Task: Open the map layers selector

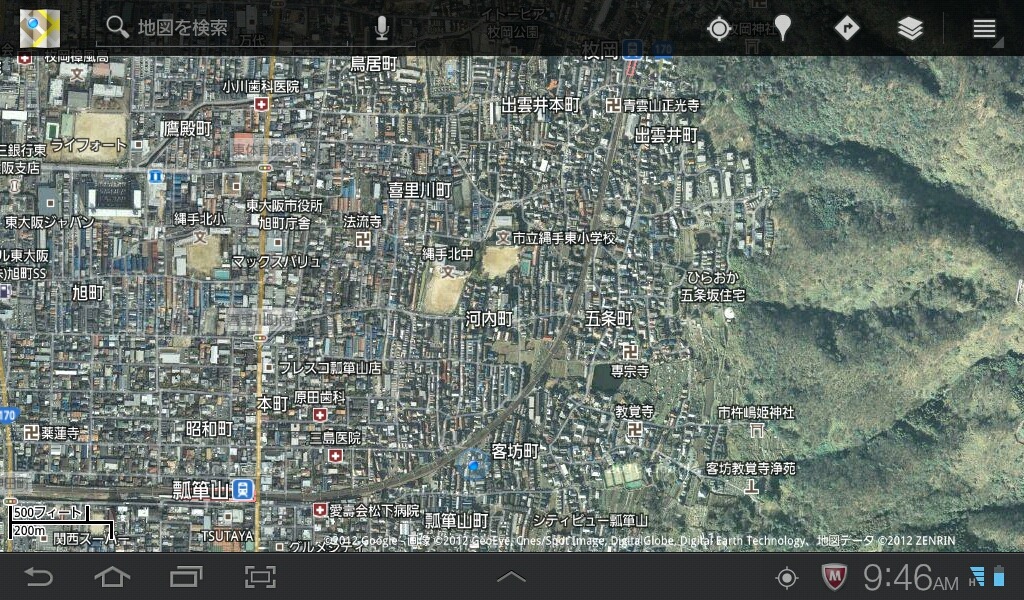Action: [x=910, y=28]
